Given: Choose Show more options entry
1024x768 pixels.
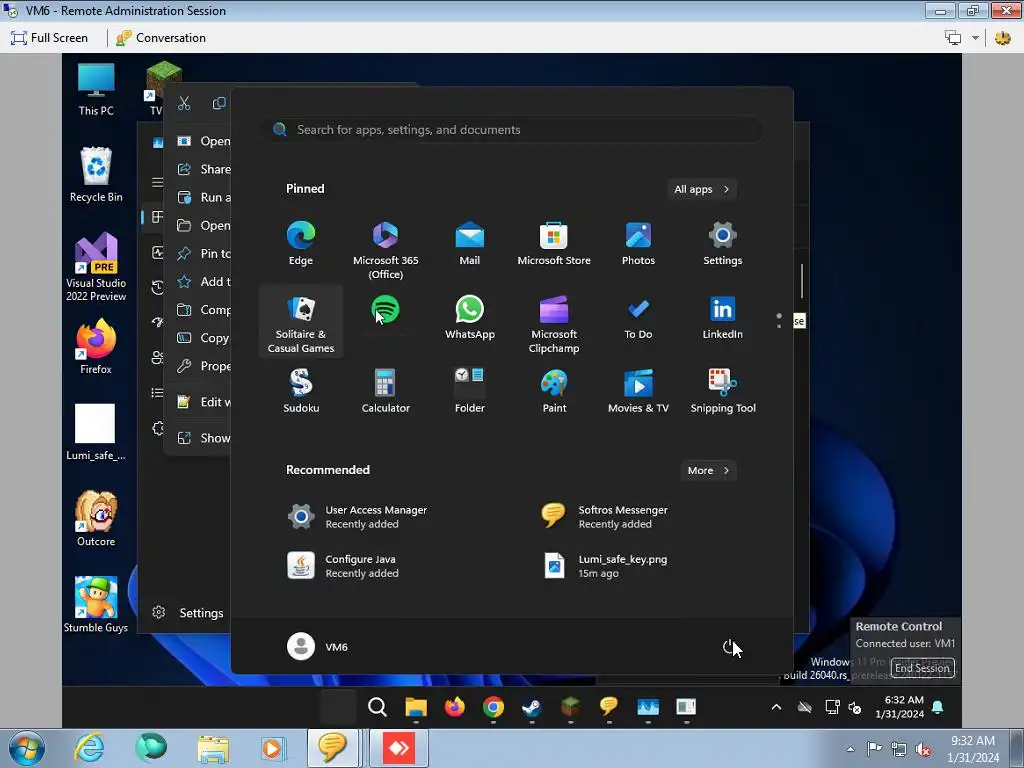Looking at the screenshot, I should [x=202, y=438].
